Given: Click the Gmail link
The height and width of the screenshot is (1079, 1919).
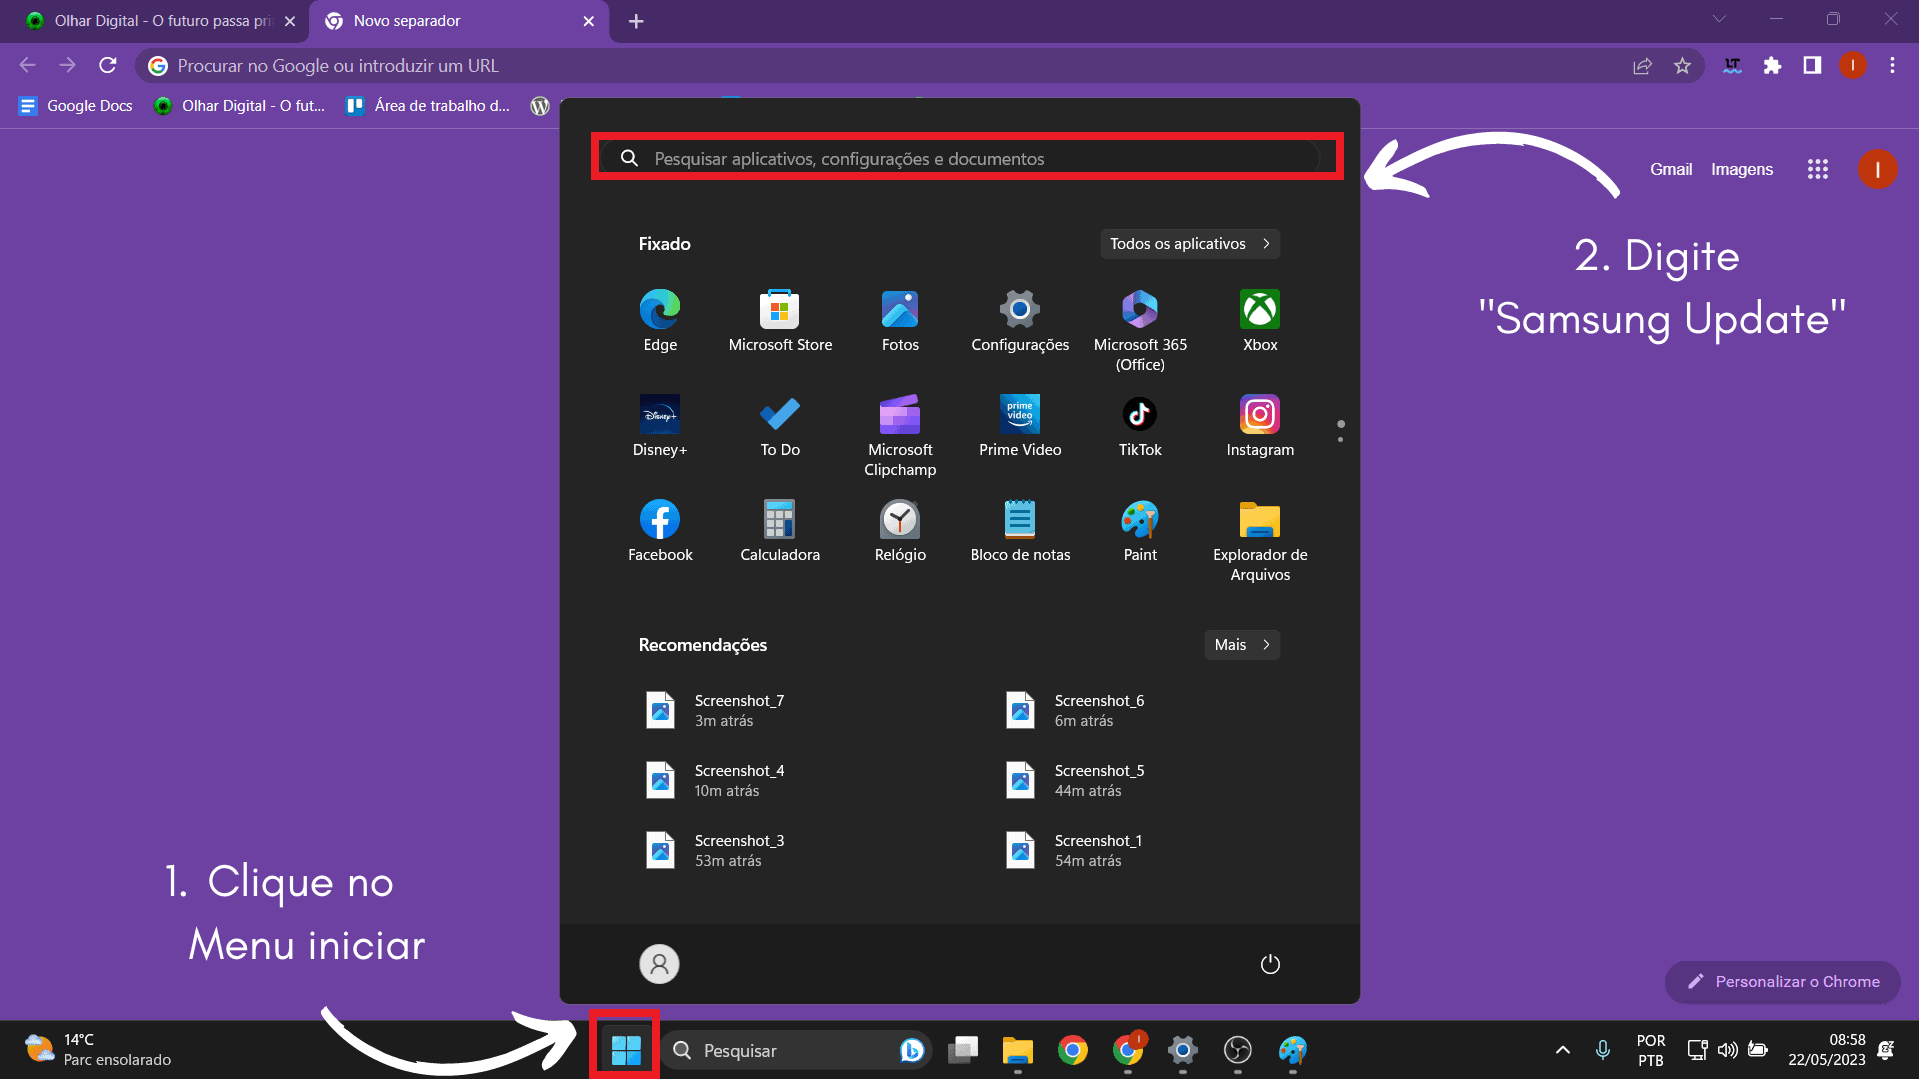Looking at the screenshot, I should tap(1671, 169).
